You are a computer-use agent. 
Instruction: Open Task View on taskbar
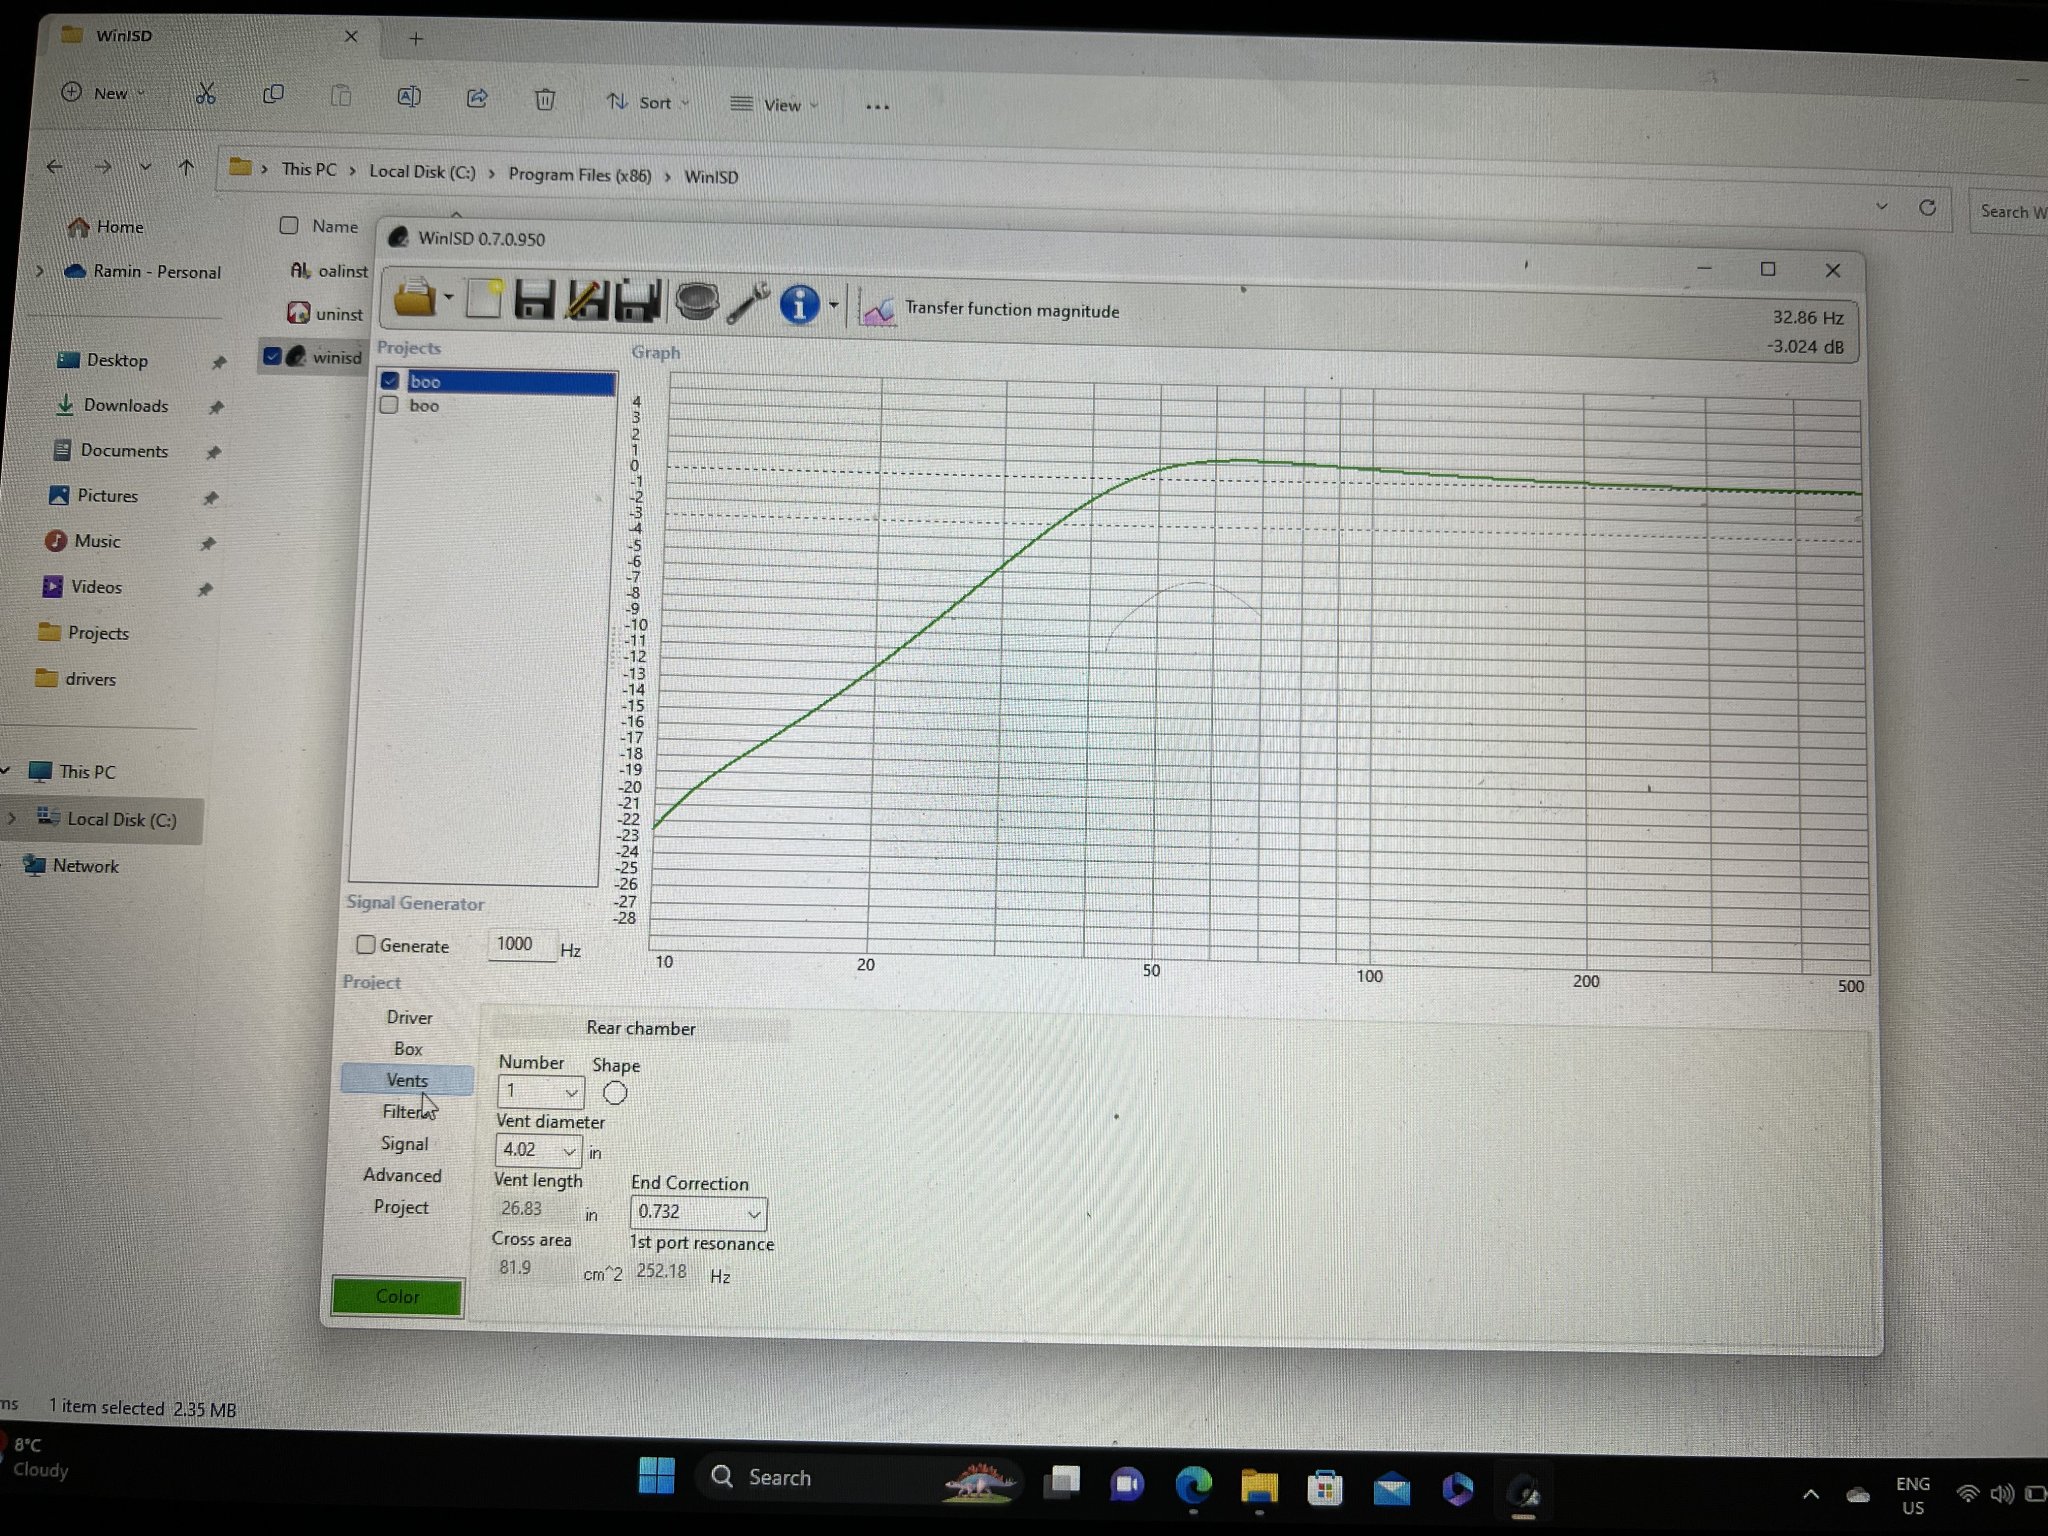1062,1483
